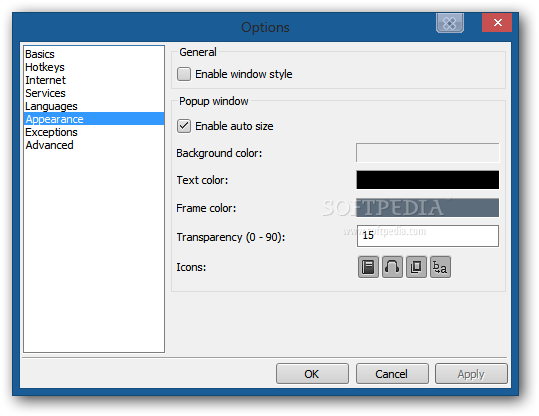This screenshot has width=539, height=416.
Task: Click the copy pages icon
Action: coord(416,267)
